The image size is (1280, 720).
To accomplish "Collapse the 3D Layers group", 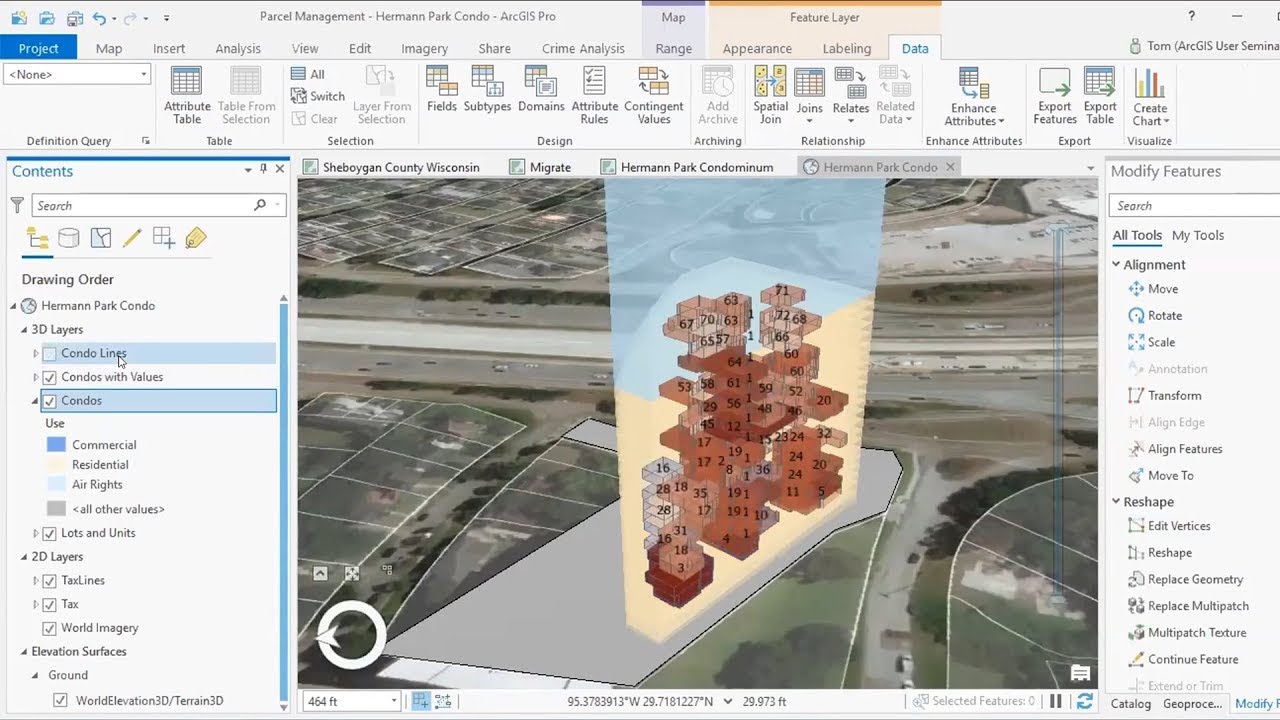I will coord(24,330).
